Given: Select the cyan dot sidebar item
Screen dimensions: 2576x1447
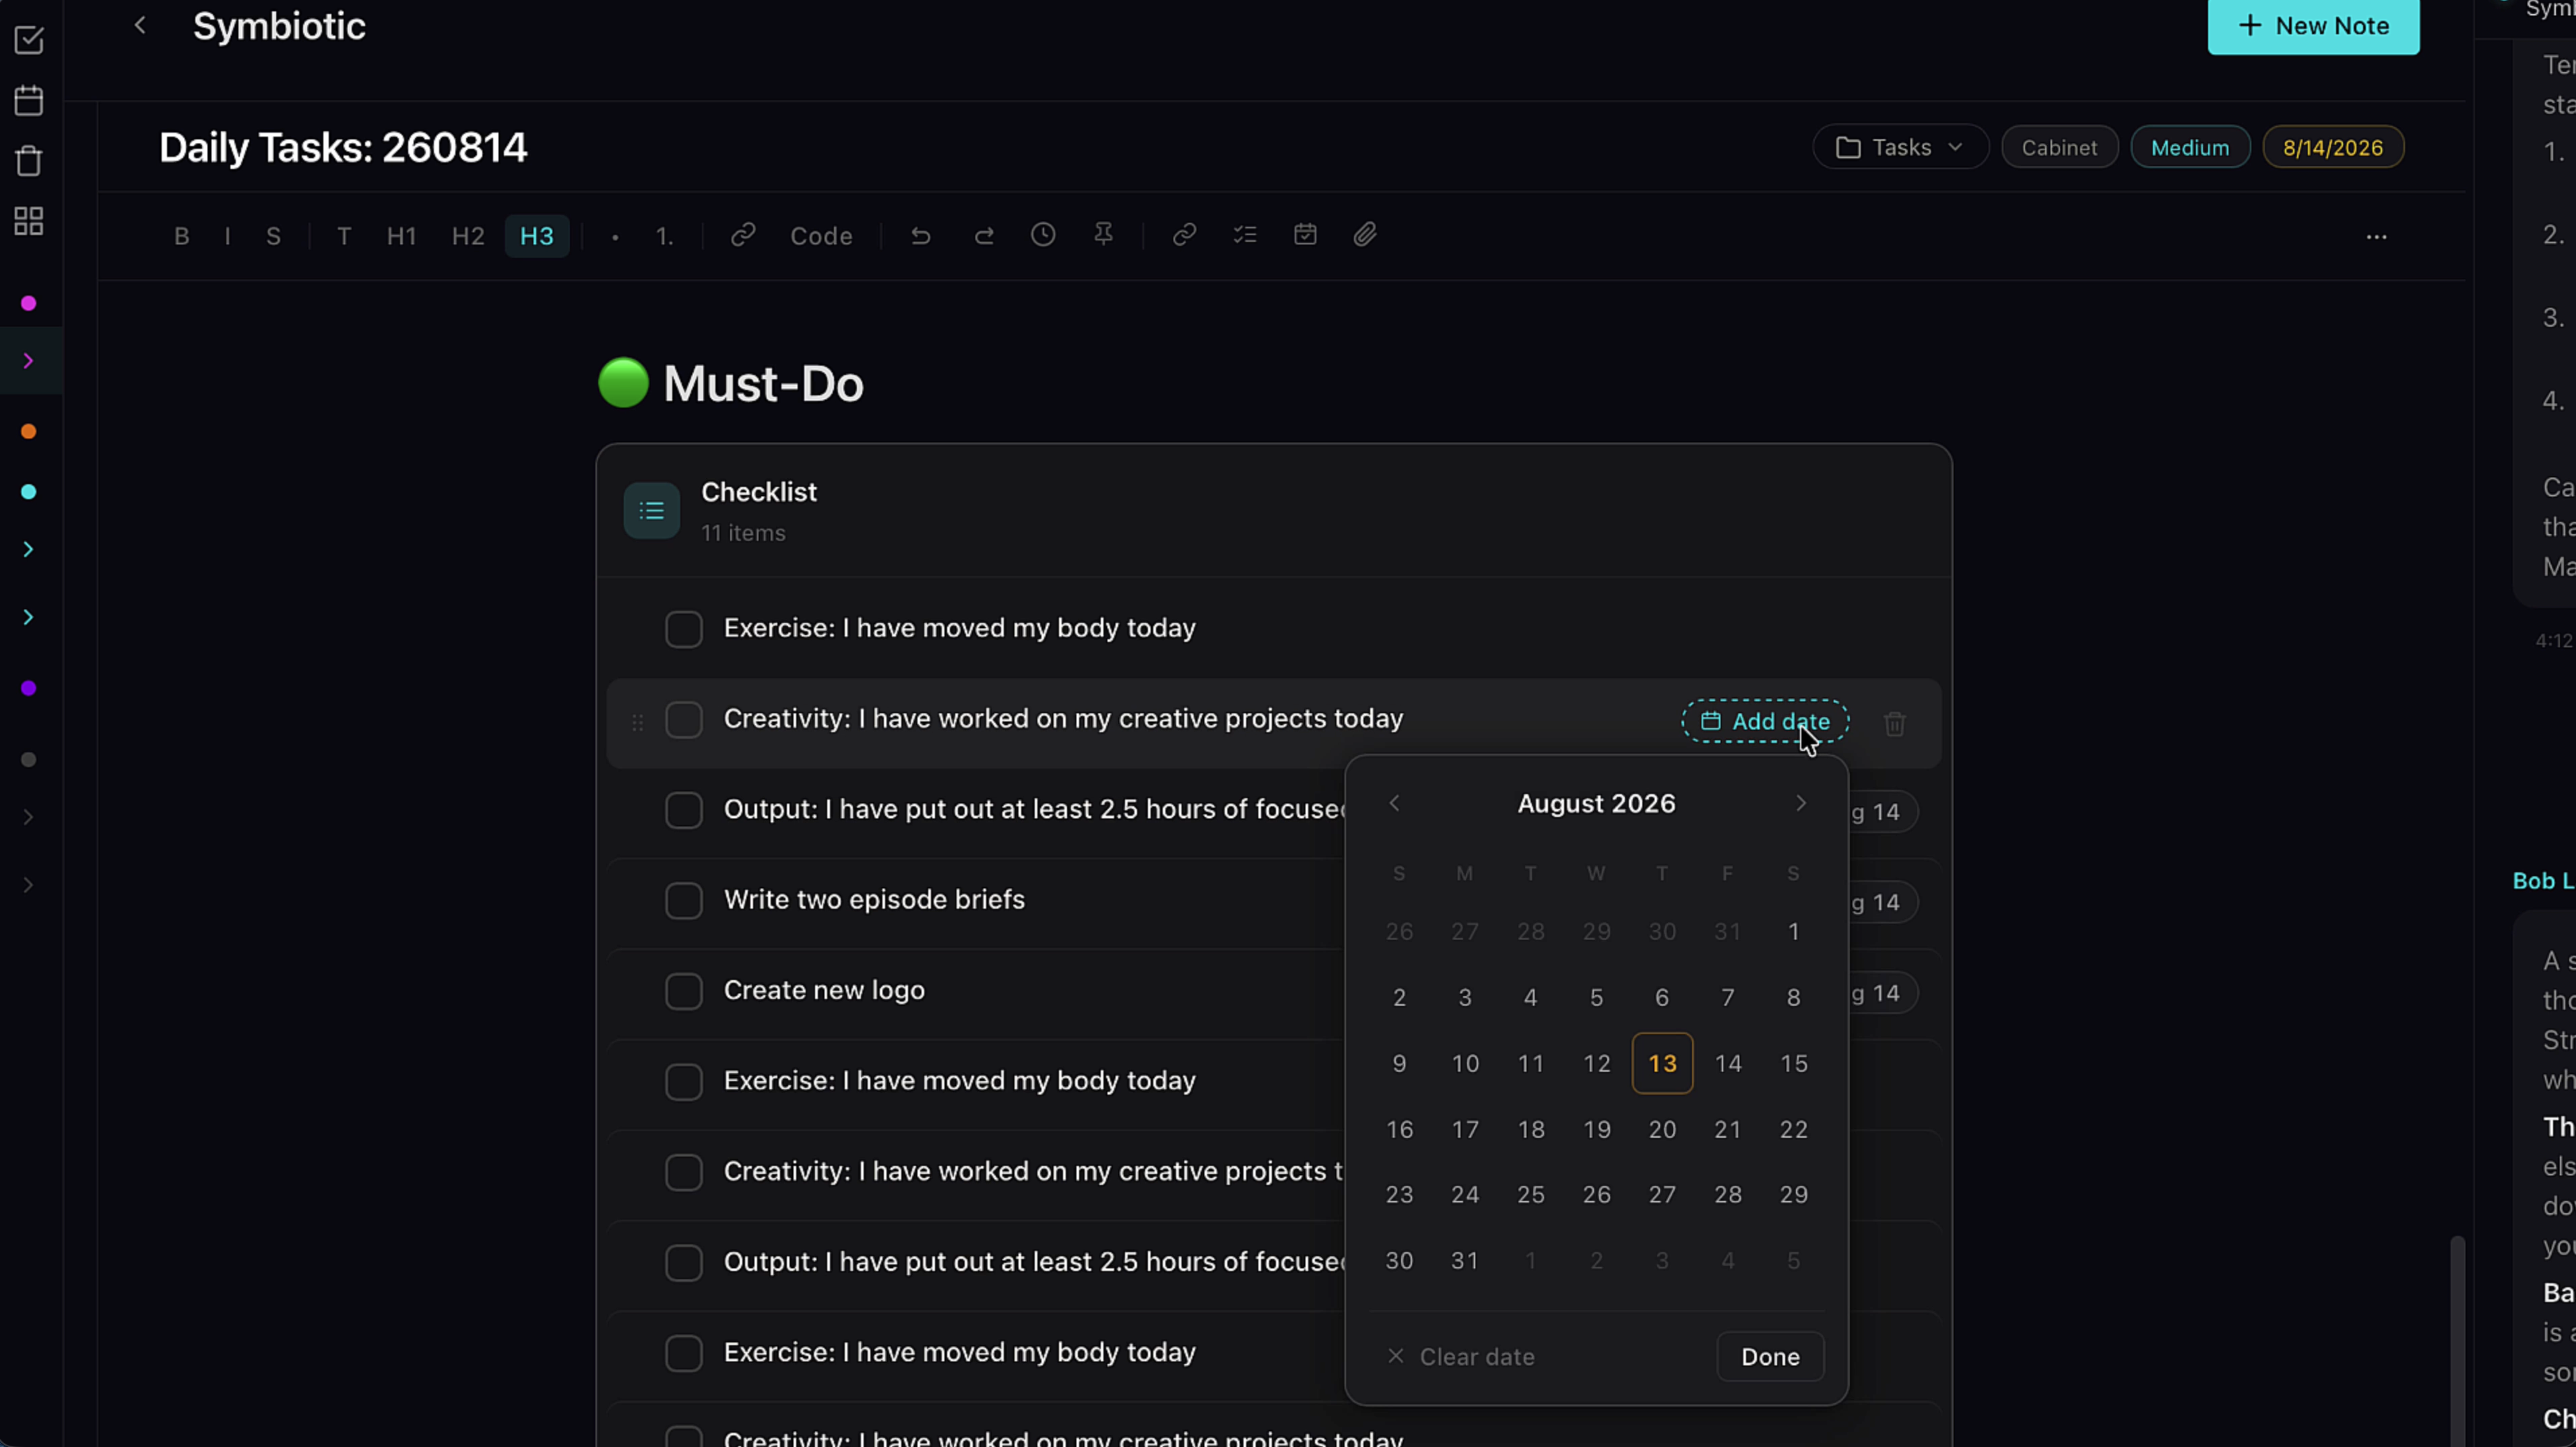Looking at the screenshot, I should [x=29, y=492].
